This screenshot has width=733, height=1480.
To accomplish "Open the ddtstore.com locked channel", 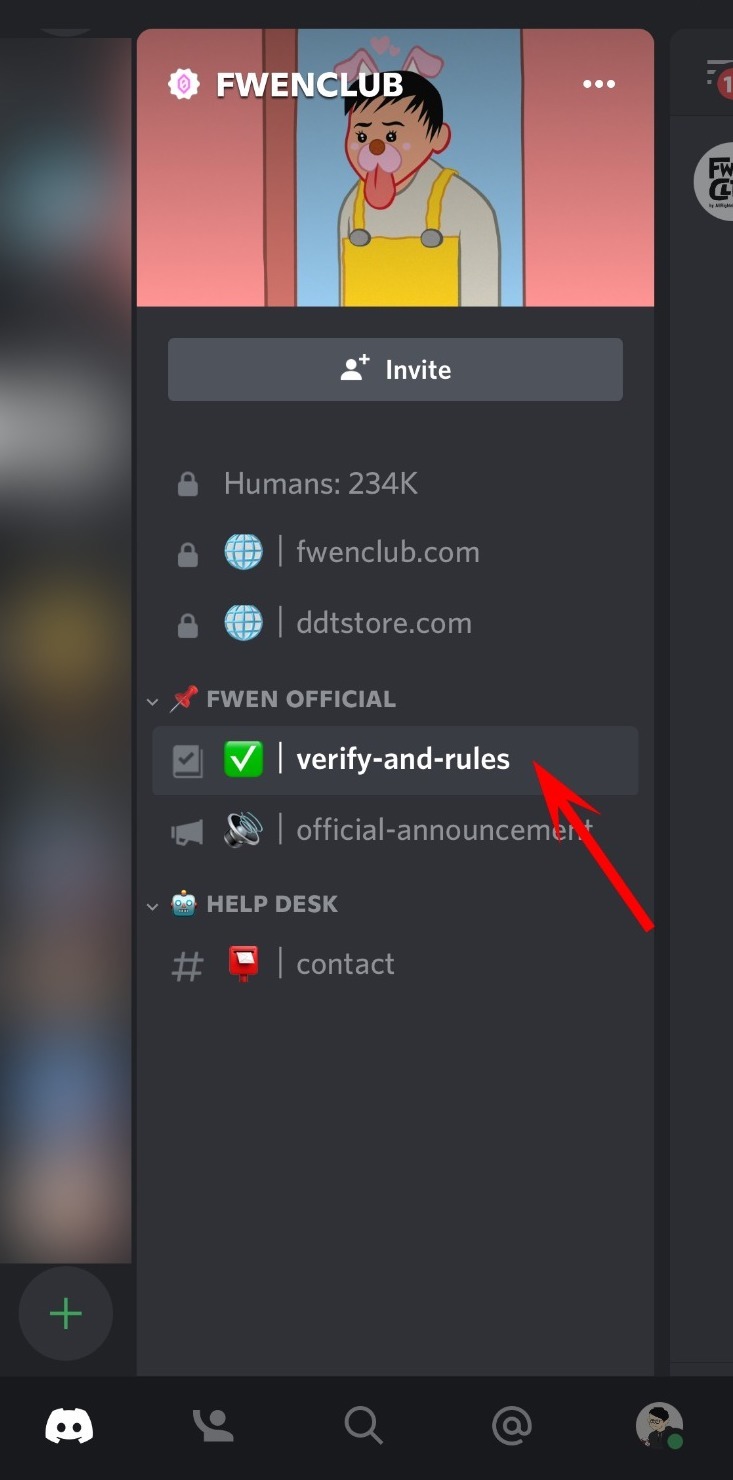I will (395, 623).
